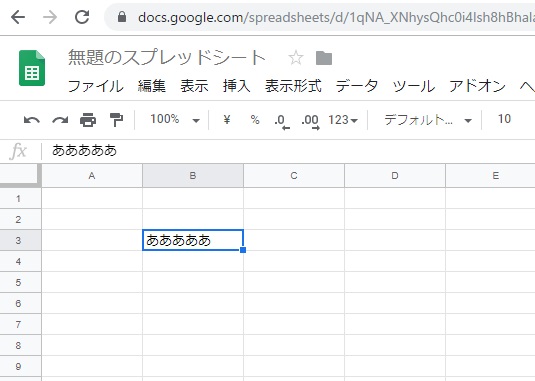Click cell B3 containing あああああ
Image resolution: width=535 pixels, height=381 pixels.
[193, 240]
